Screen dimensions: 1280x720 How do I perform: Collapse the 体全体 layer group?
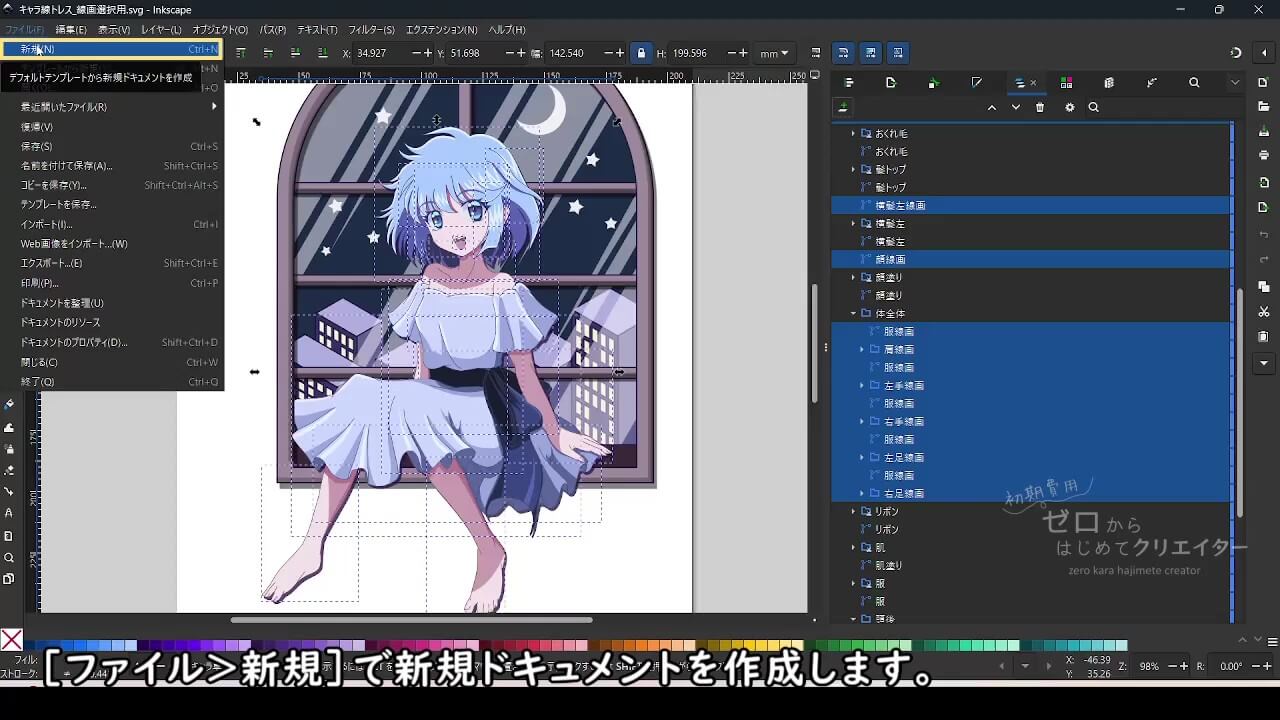pos(853,313)
